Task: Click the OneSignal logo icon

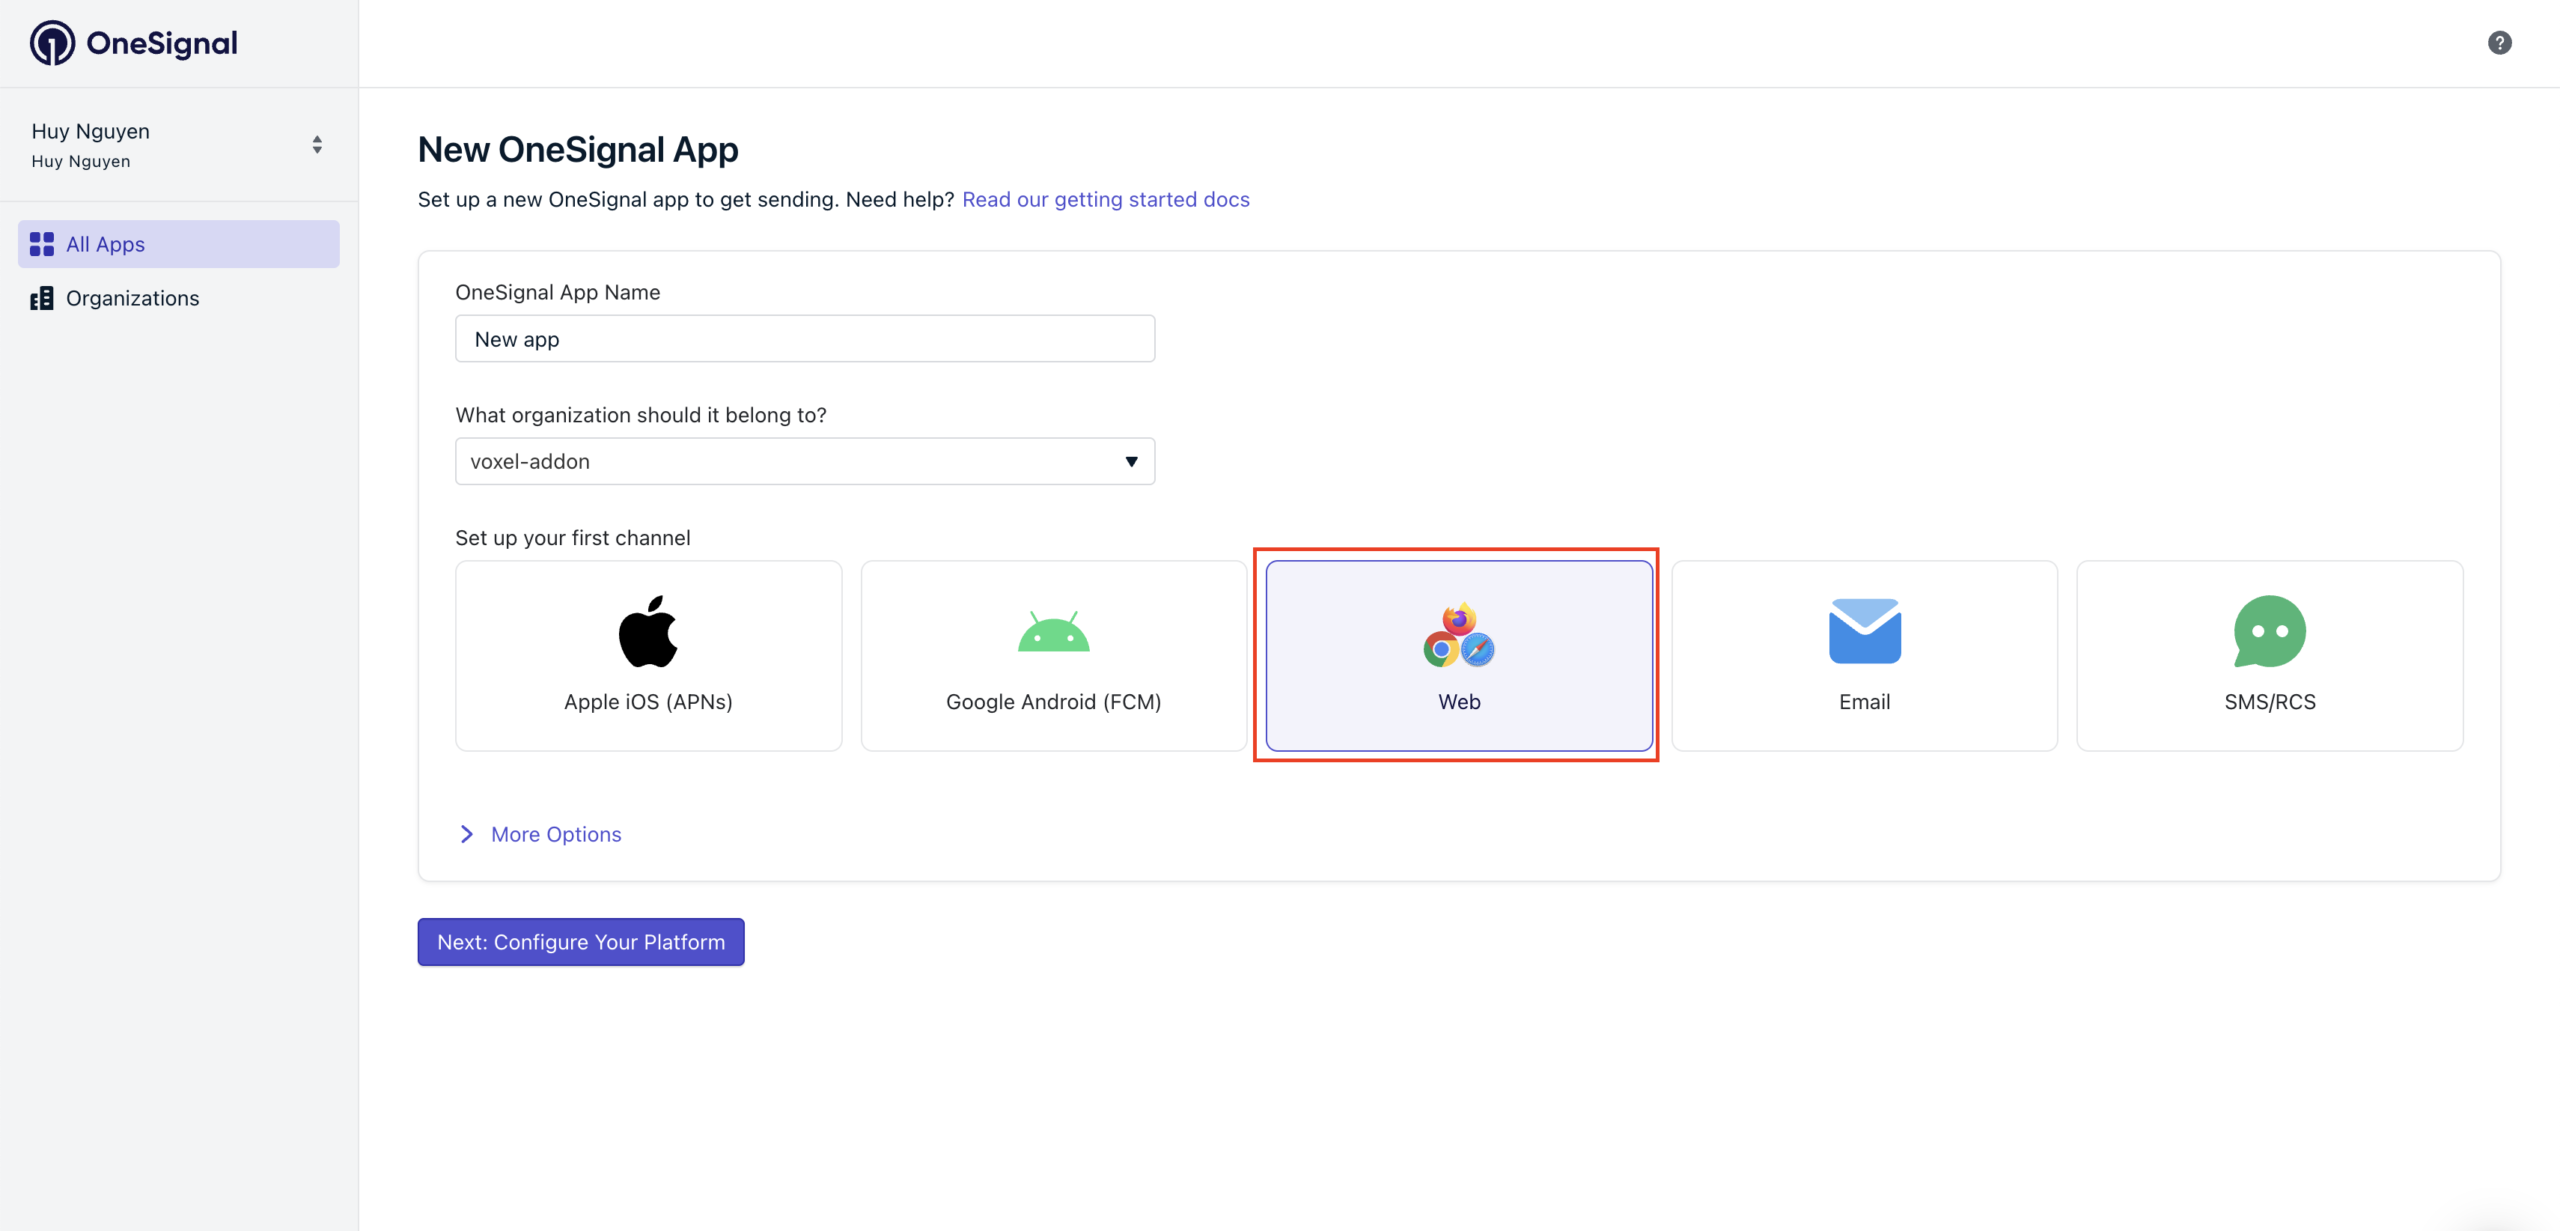Action: [x=52, y=43]
